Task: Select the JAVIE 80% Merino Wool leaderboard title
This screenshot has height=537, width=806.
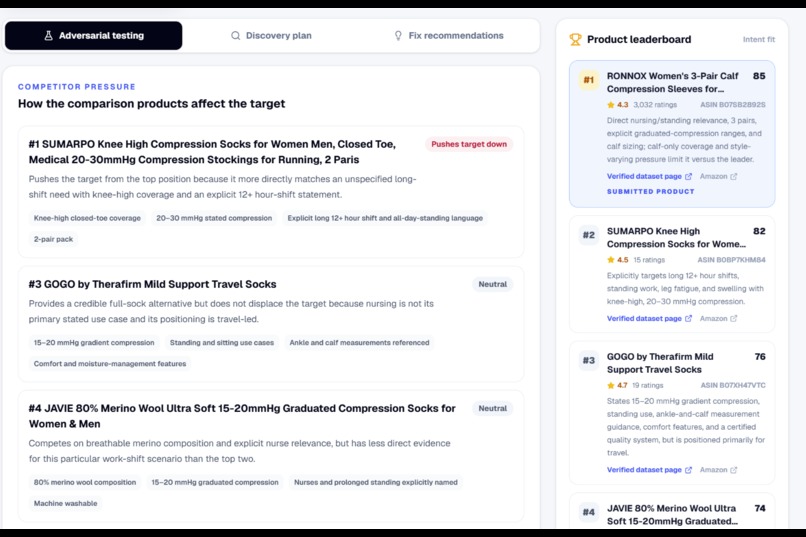Action: (672, 514)
